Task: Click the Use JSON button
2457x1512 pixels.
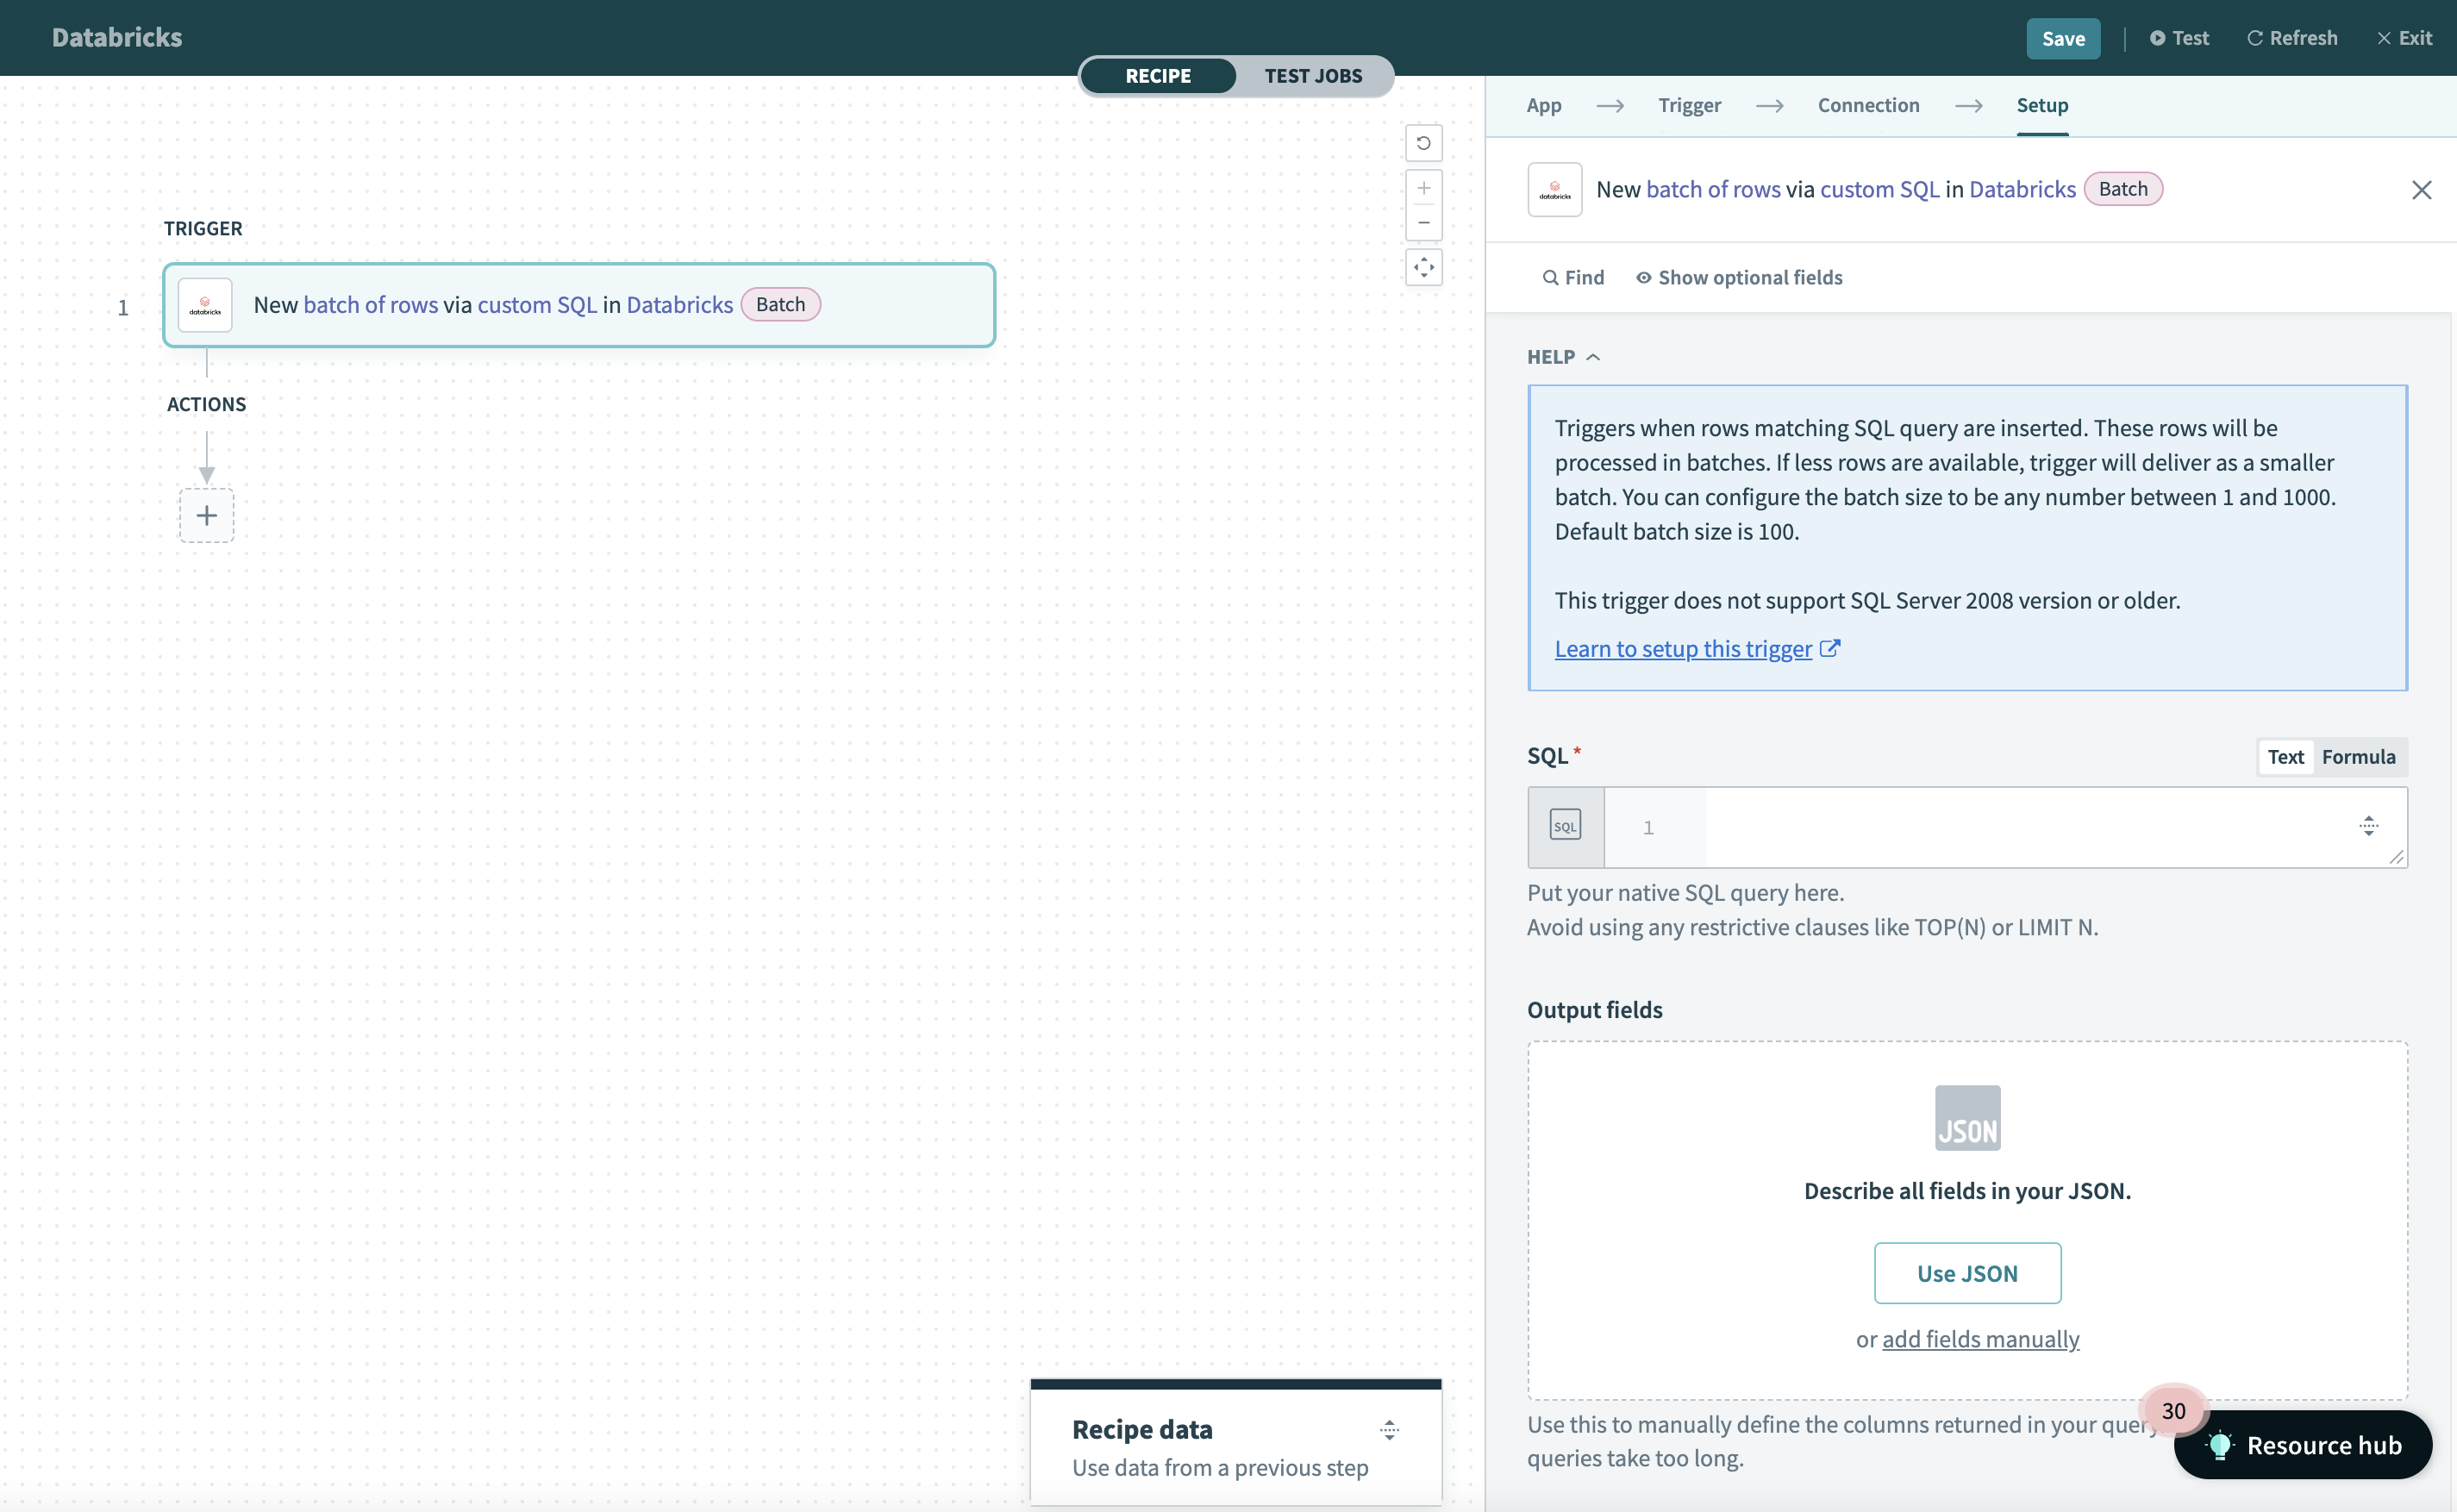Action: (1966, 1272)
